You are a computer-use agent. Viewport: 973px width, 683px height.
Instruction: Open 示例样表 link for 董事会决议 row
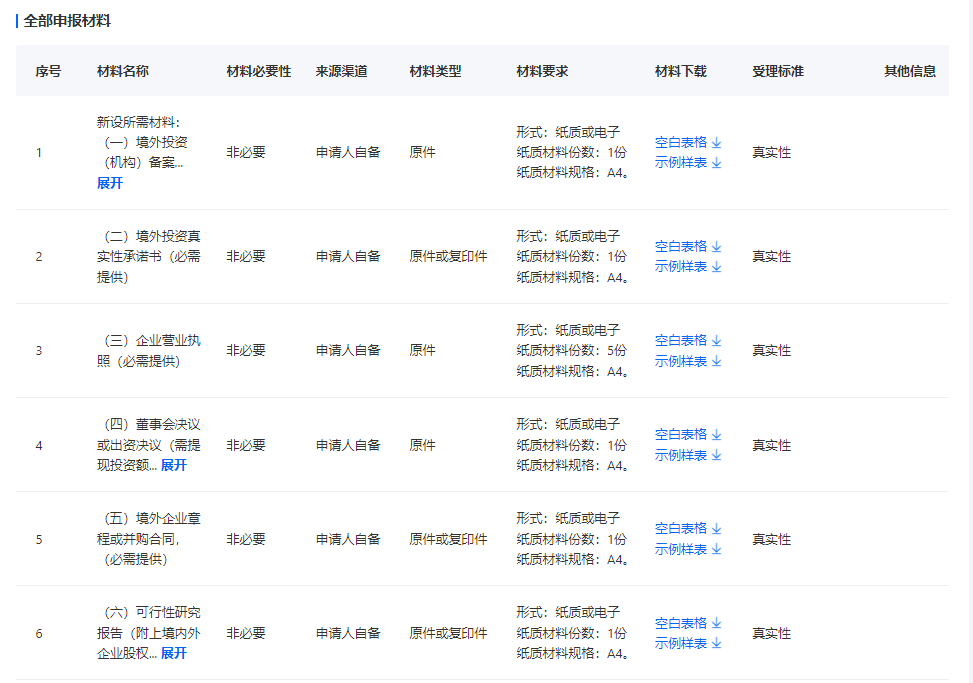point(681,455)
